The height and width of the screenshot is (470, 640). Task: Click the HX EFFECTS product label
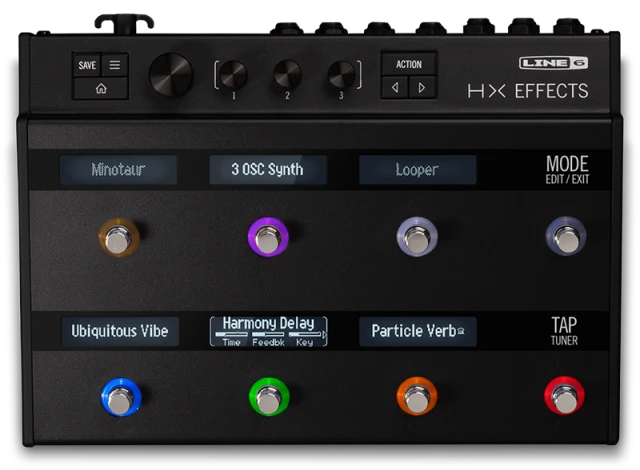[x=528, y=91]
